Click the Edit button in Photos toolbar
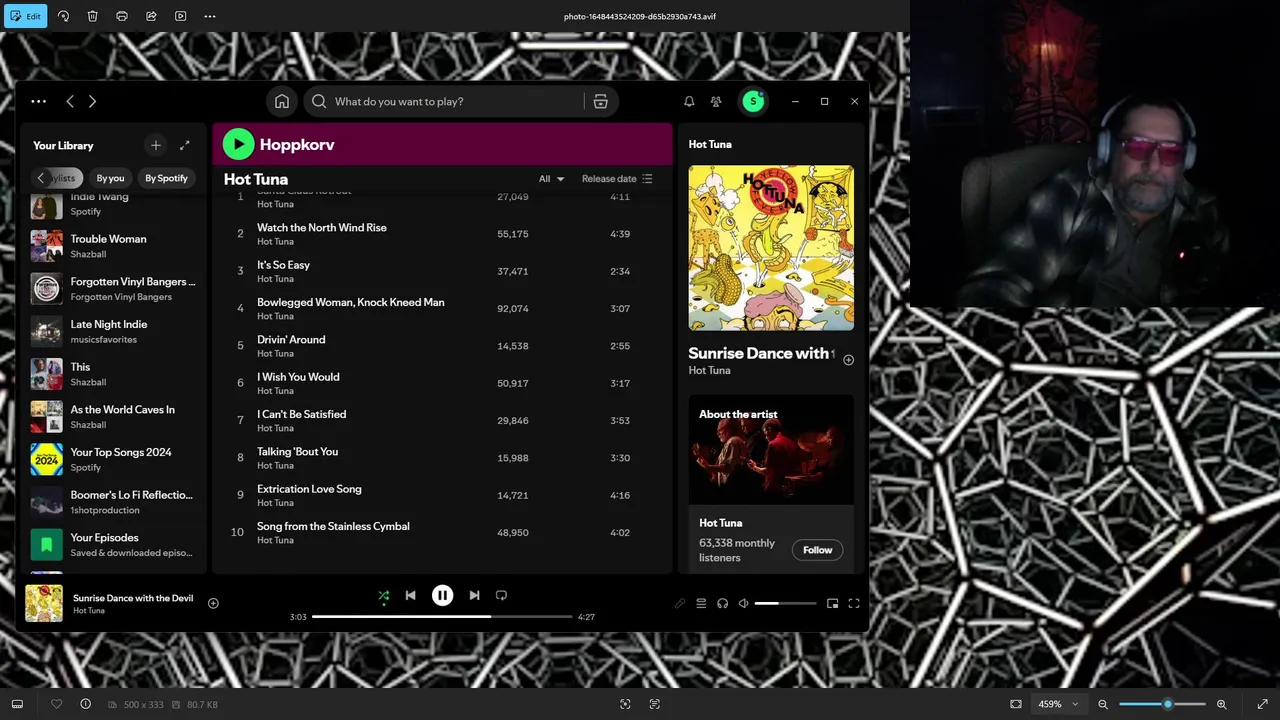This screenshot has height=720, width=1280. point(26,16)
